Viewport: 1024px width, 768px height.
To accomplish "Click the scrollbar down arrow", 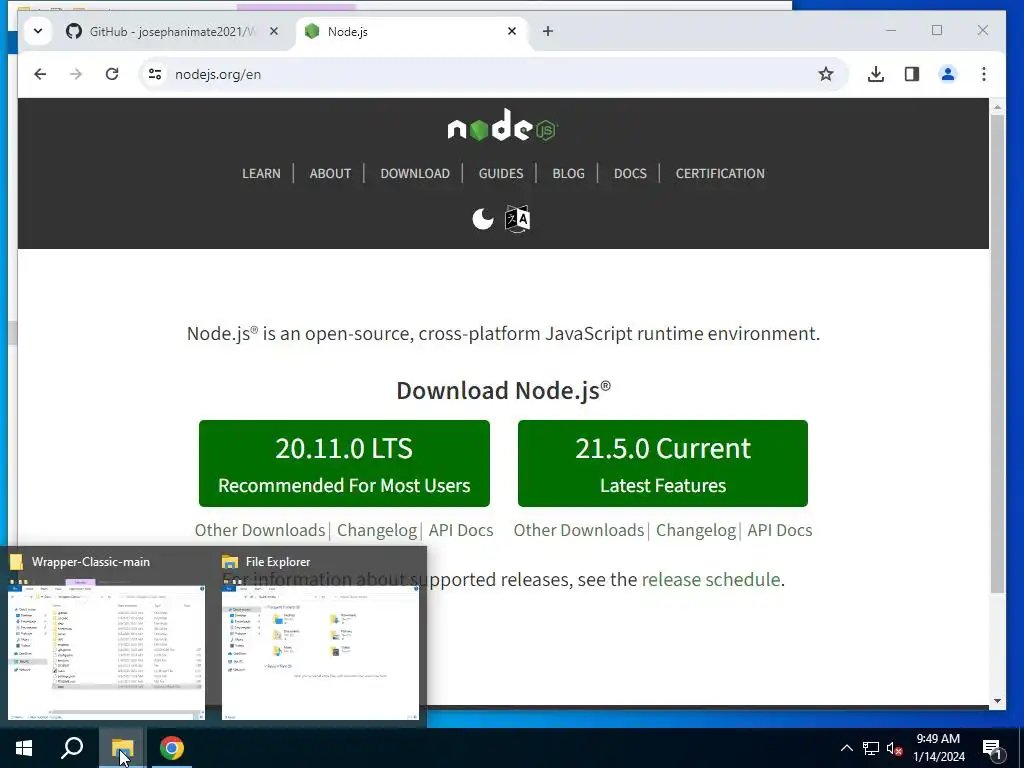I will click(997, 701).
